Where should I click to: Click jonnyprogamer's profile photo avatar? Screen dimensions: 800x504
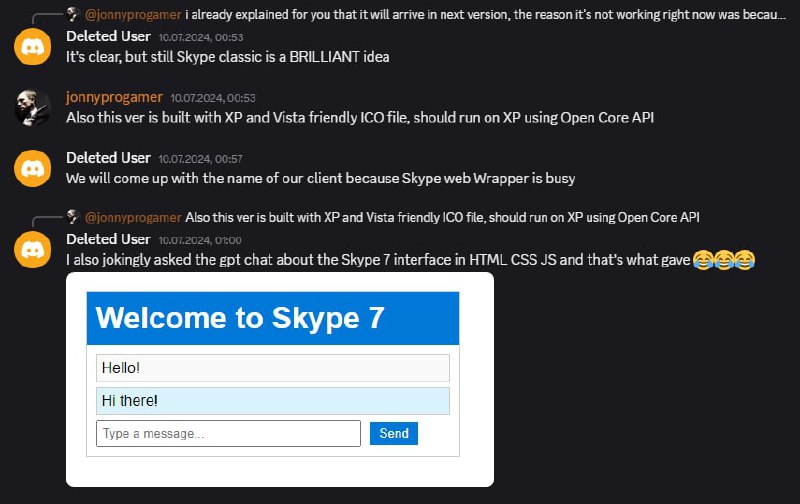32,107
